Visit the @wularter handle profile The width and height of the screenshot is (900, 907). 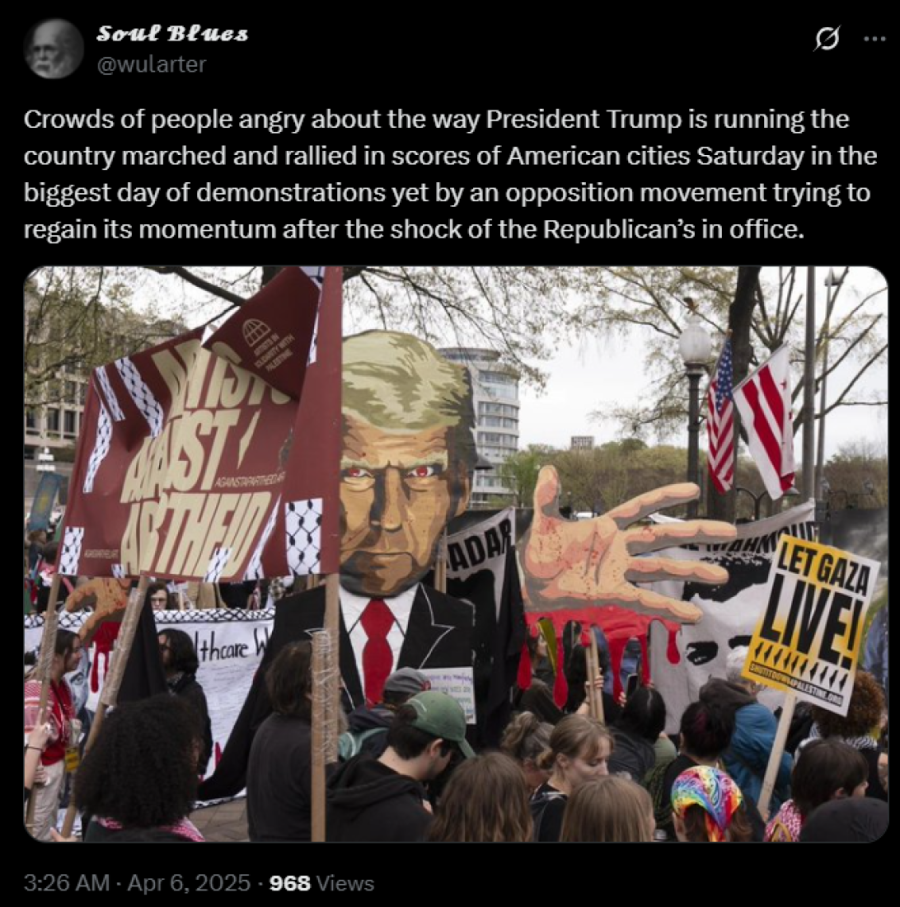[152, 64]
